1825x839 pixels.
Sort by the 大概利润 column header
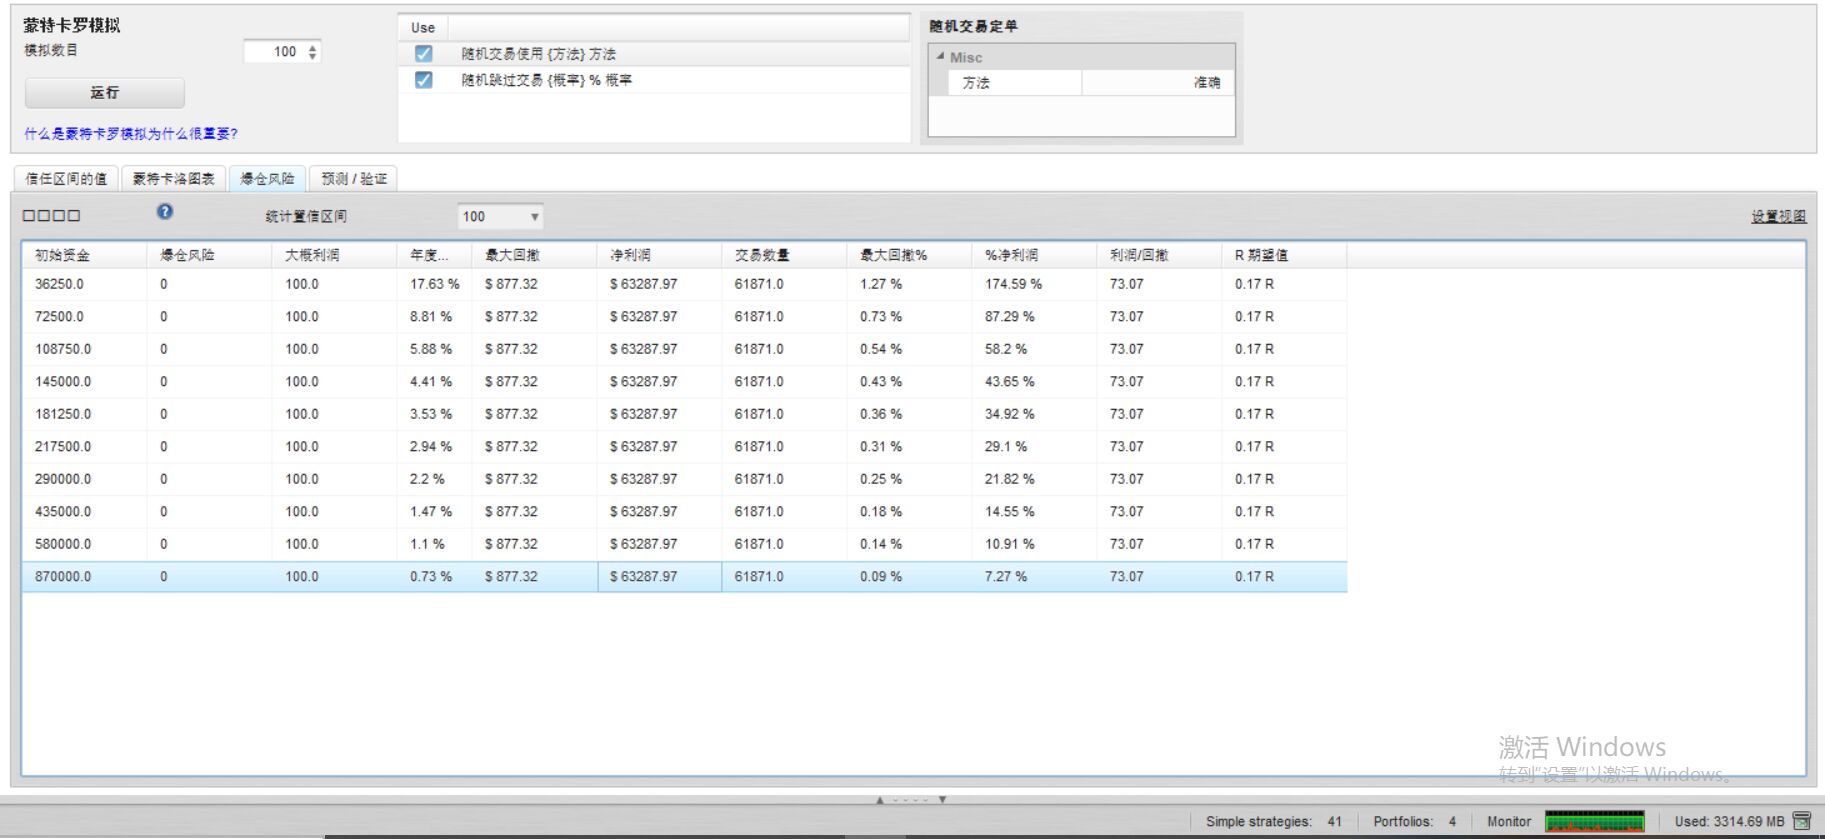pos(334,255)
